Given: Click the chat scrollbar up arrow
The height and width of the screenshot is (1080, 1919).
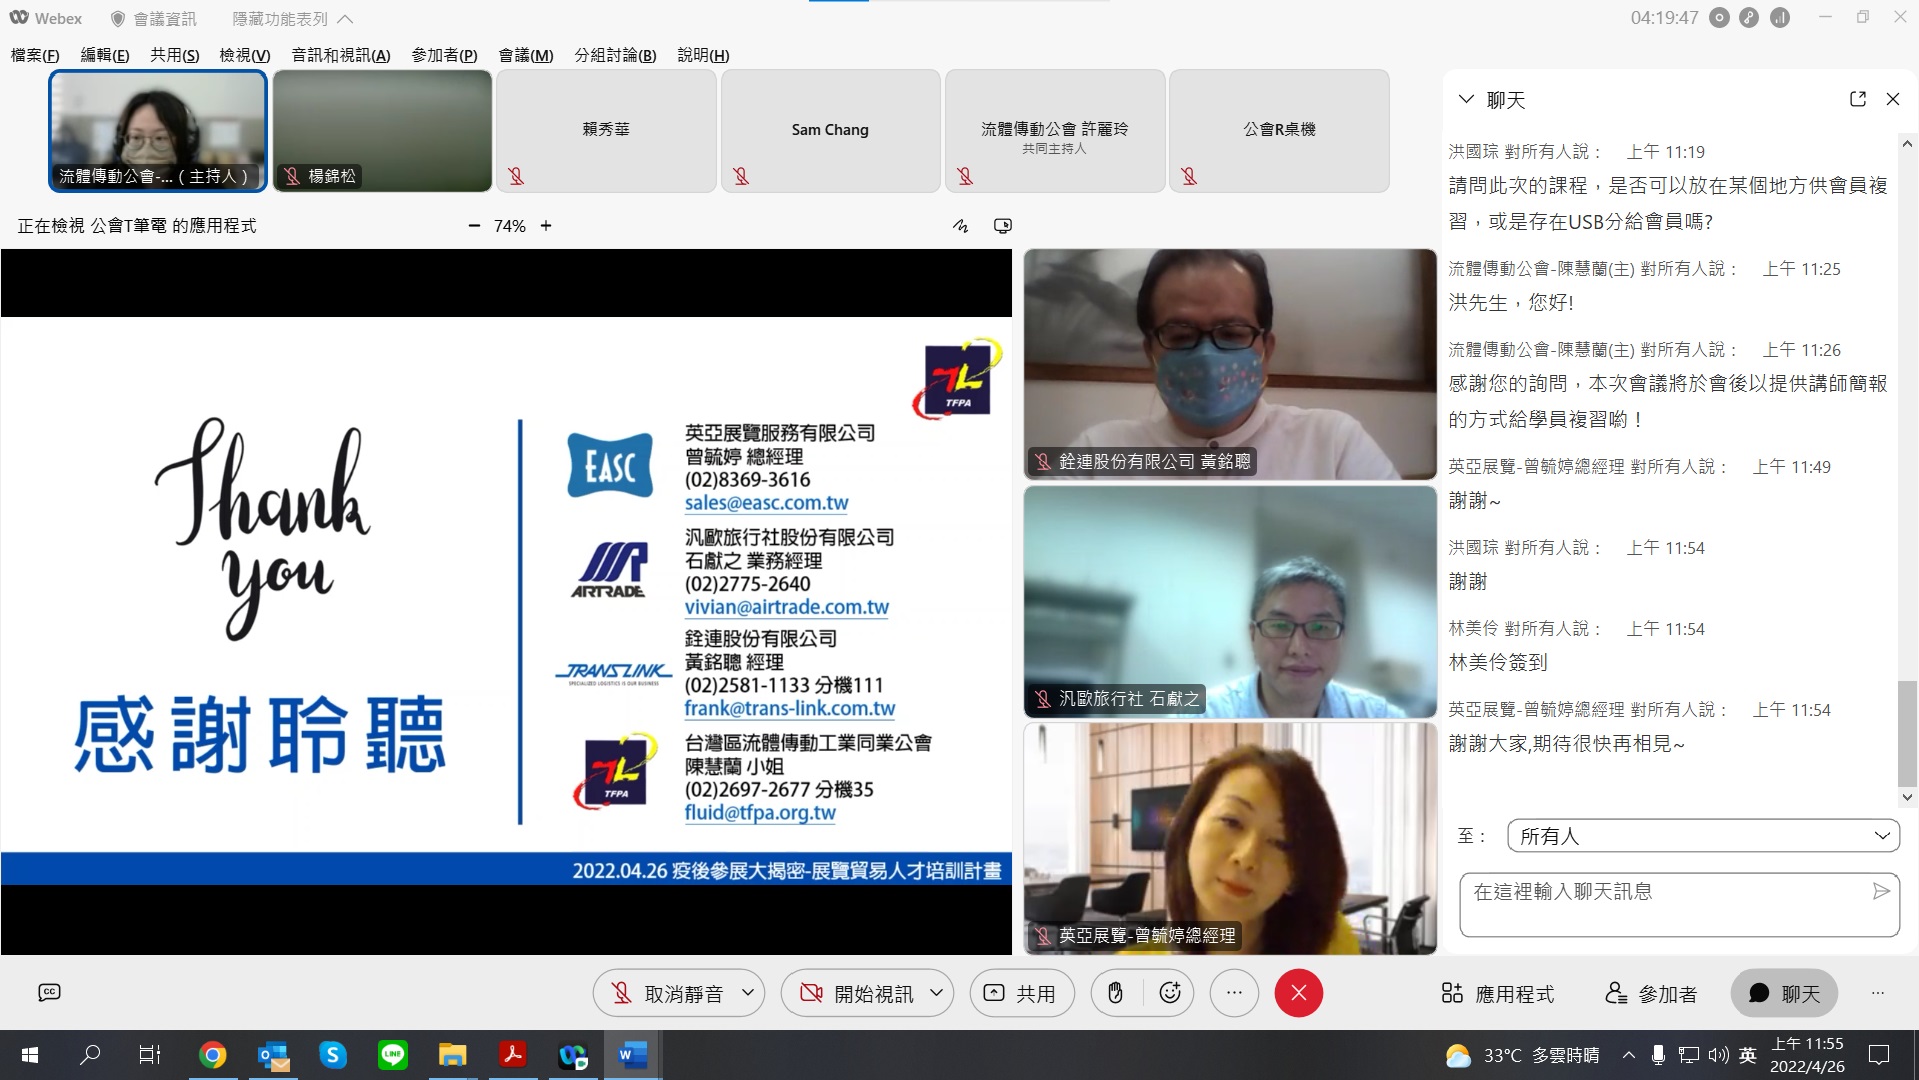Looking at the screenshot, I should [x=1907, y=144].
